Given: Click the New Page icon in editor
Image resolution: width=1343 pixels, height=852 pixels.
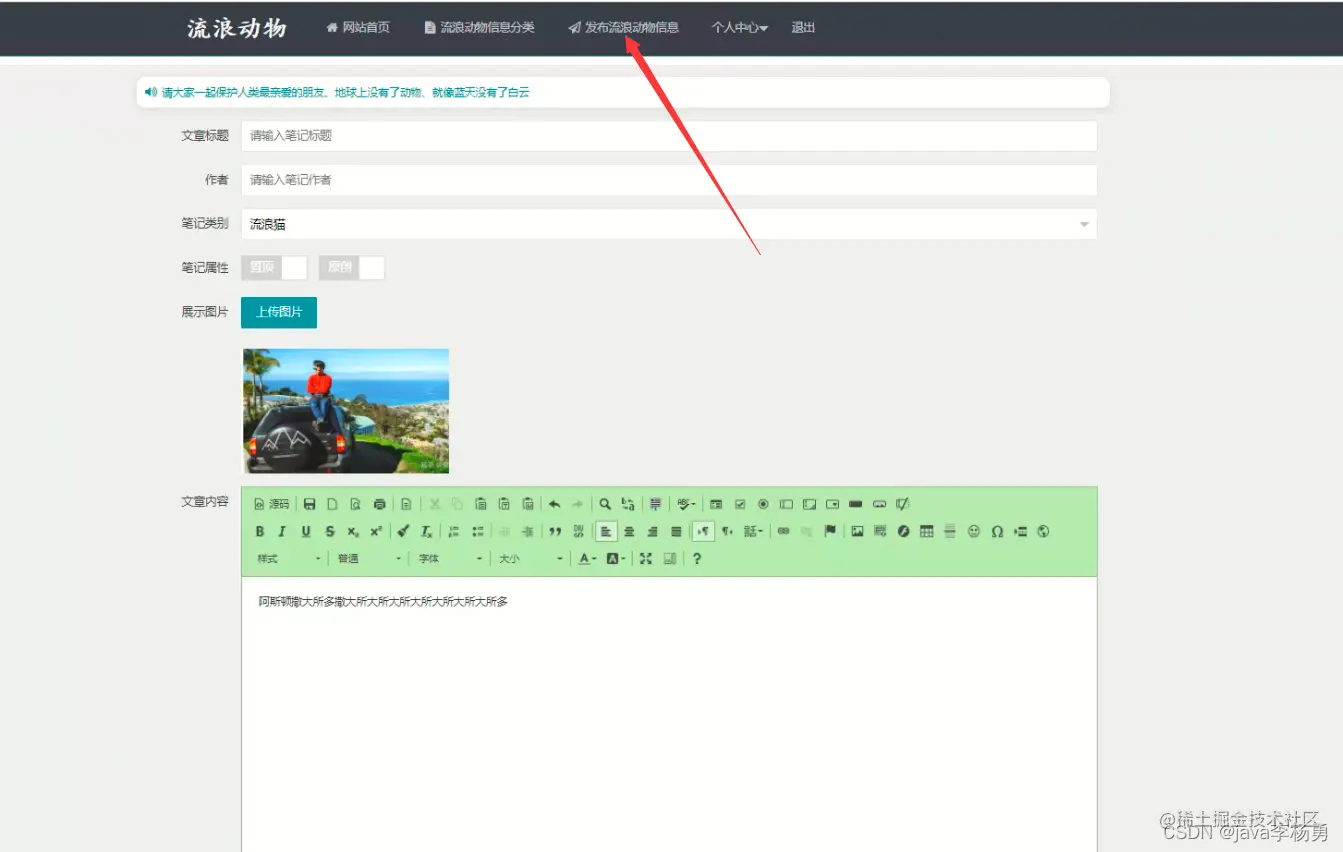Looking at the screenshot, I should point(332,504).
